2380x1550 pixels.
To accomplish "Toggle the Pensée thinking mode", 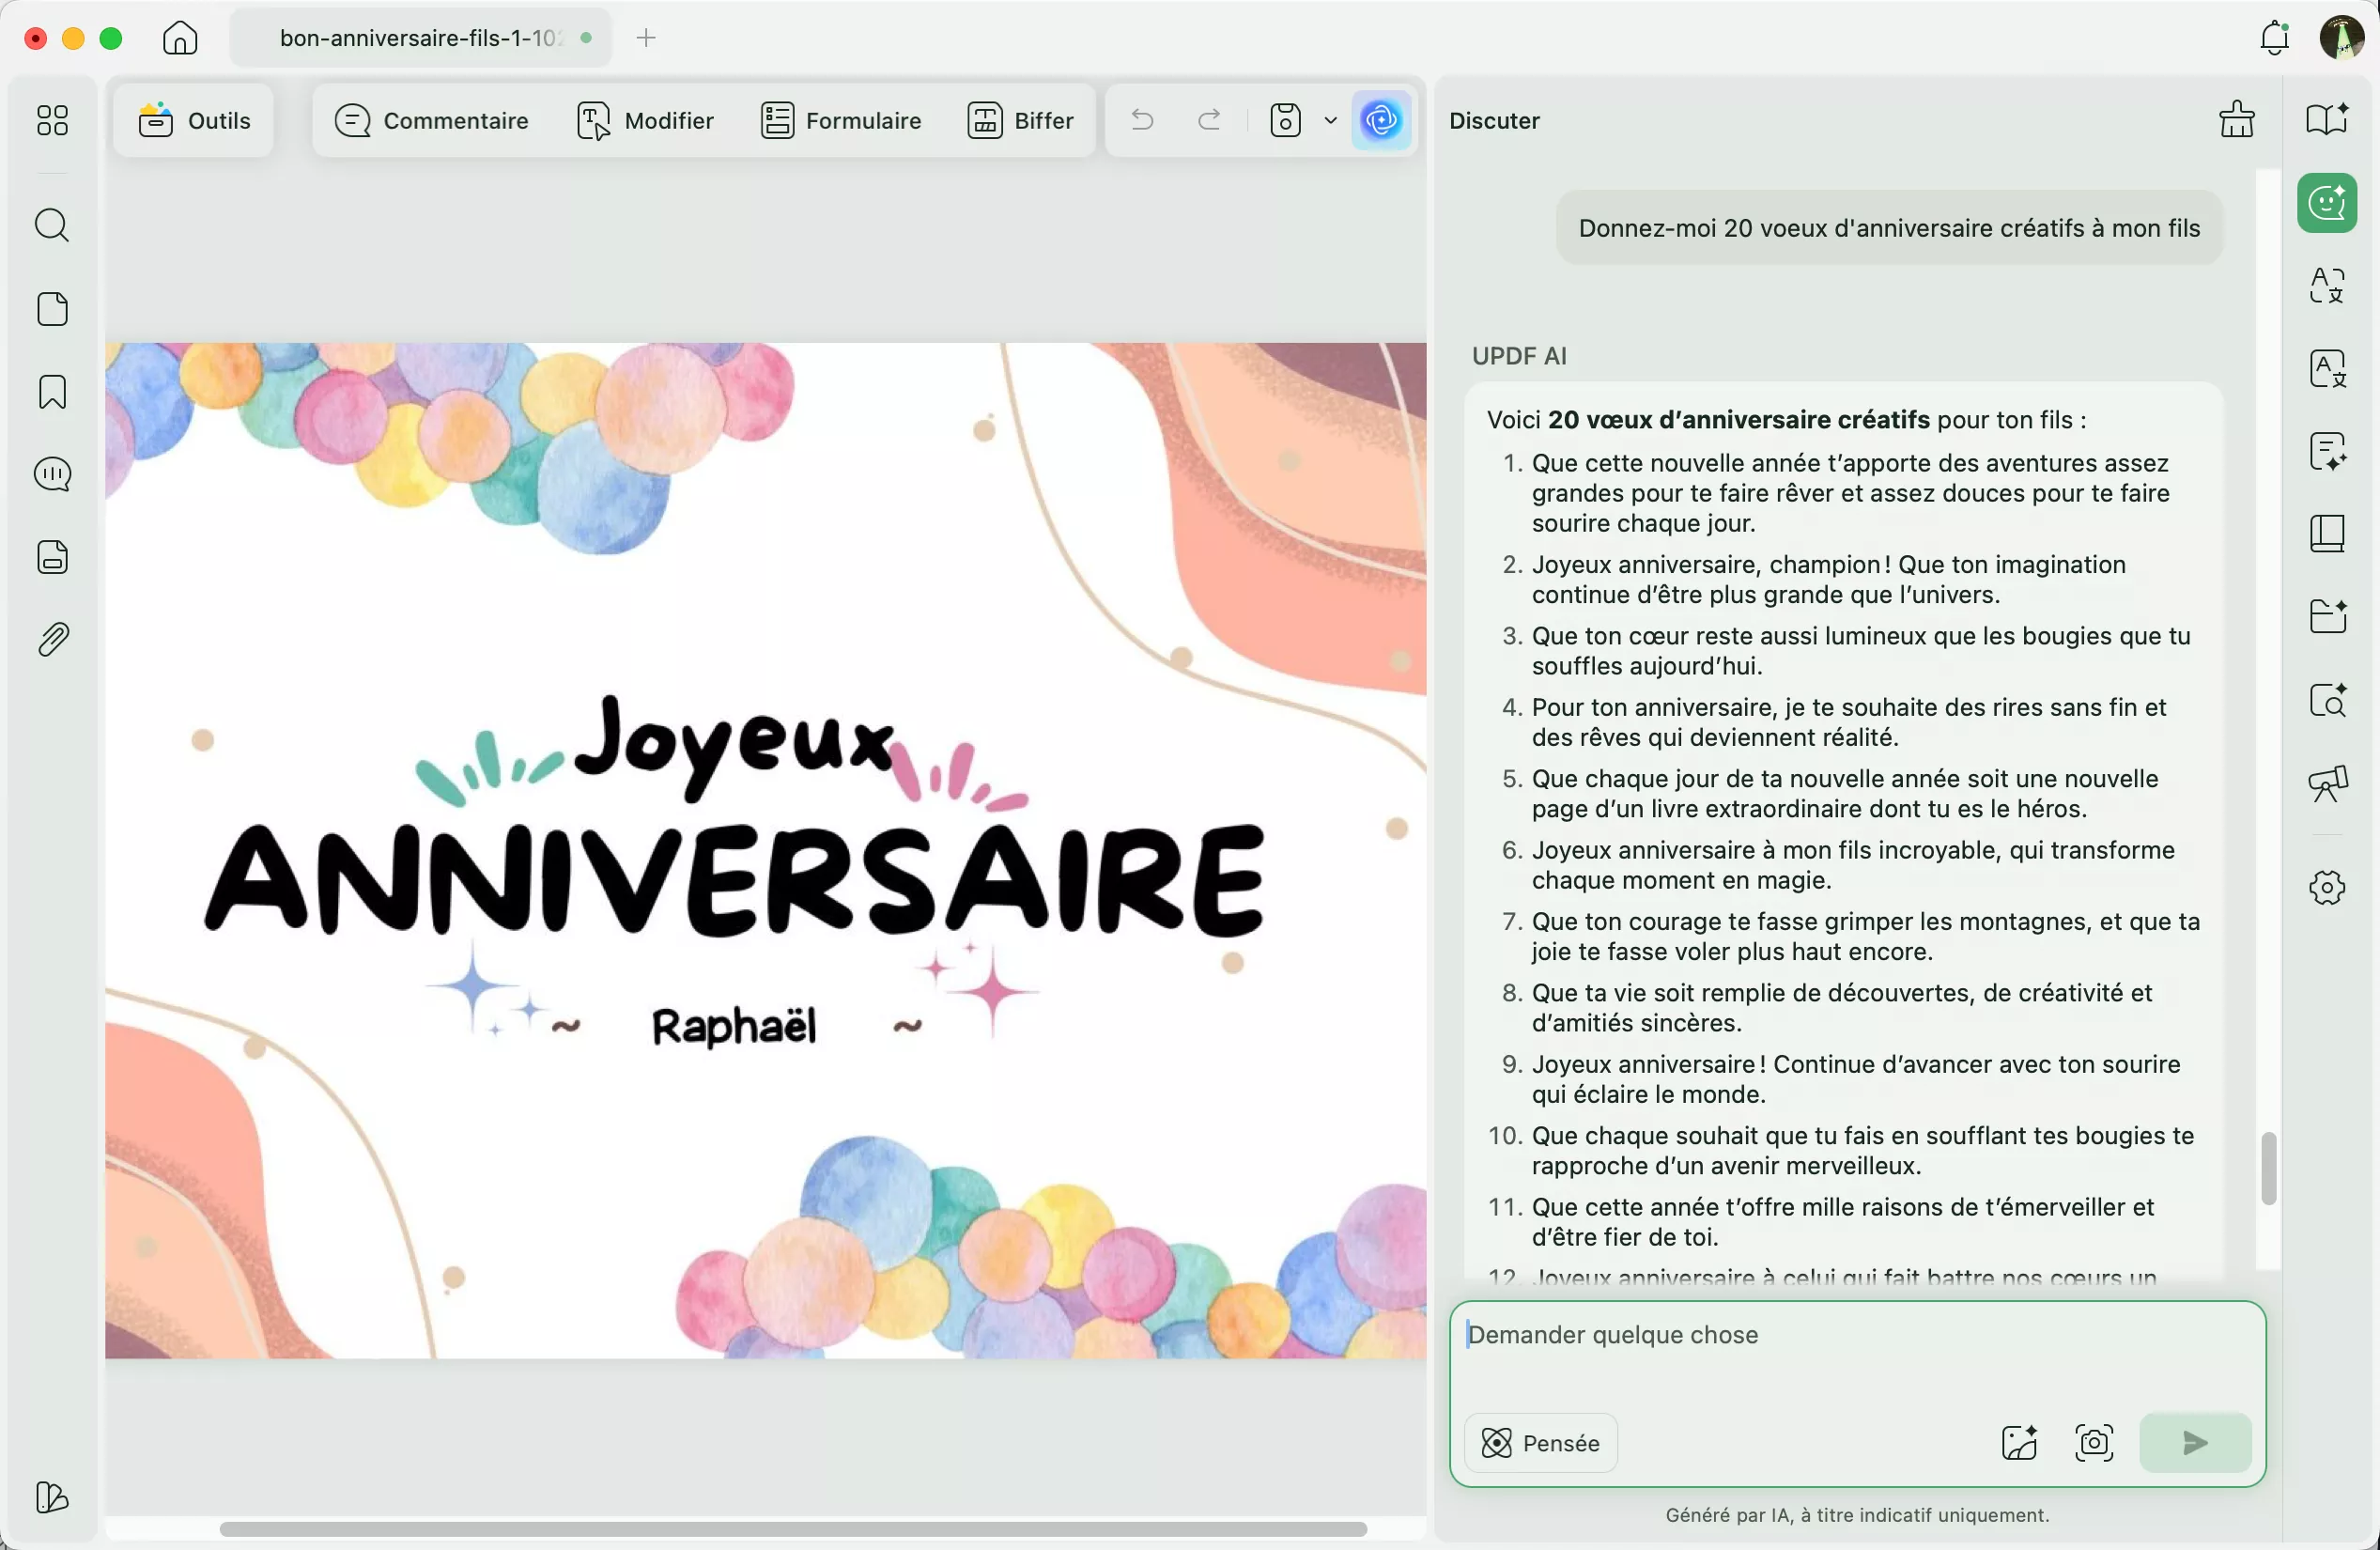I will [x=1539, y=1442].
